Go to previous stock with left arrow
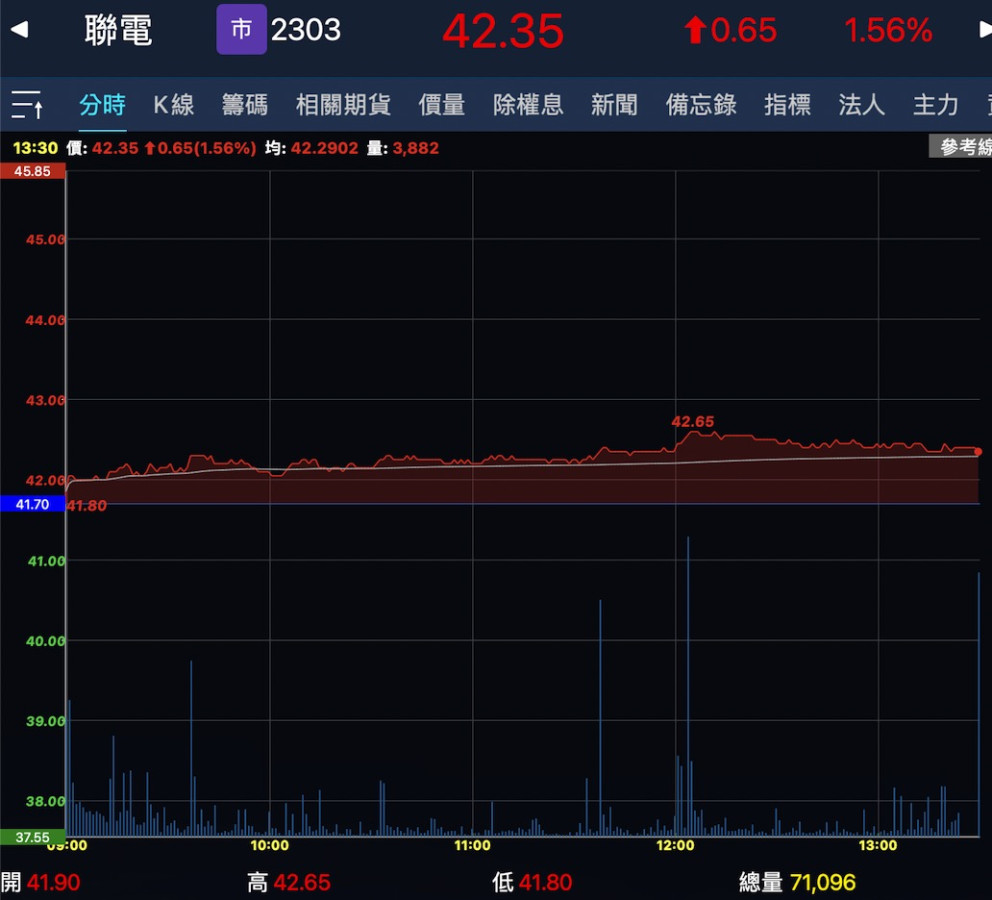 (20, 30)
